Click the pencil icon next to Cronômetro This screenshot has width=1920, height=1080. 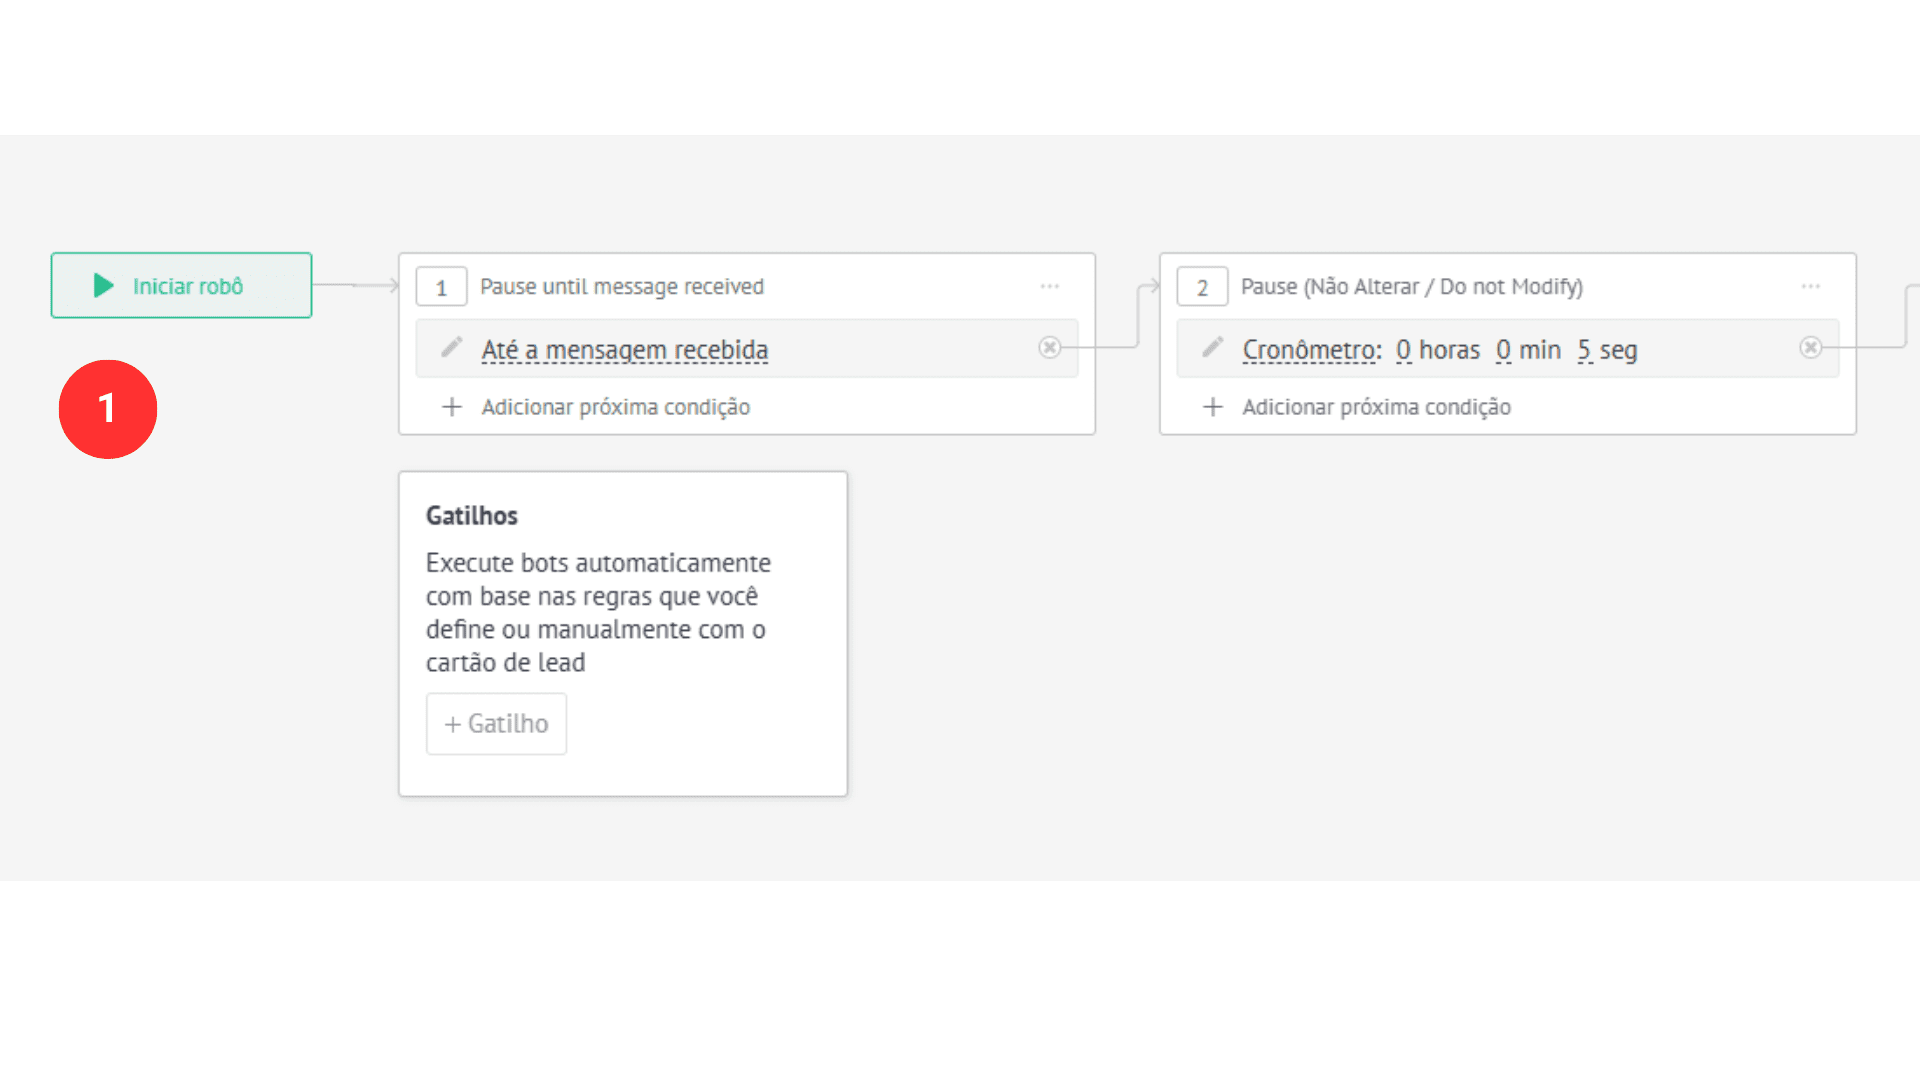1213,348
